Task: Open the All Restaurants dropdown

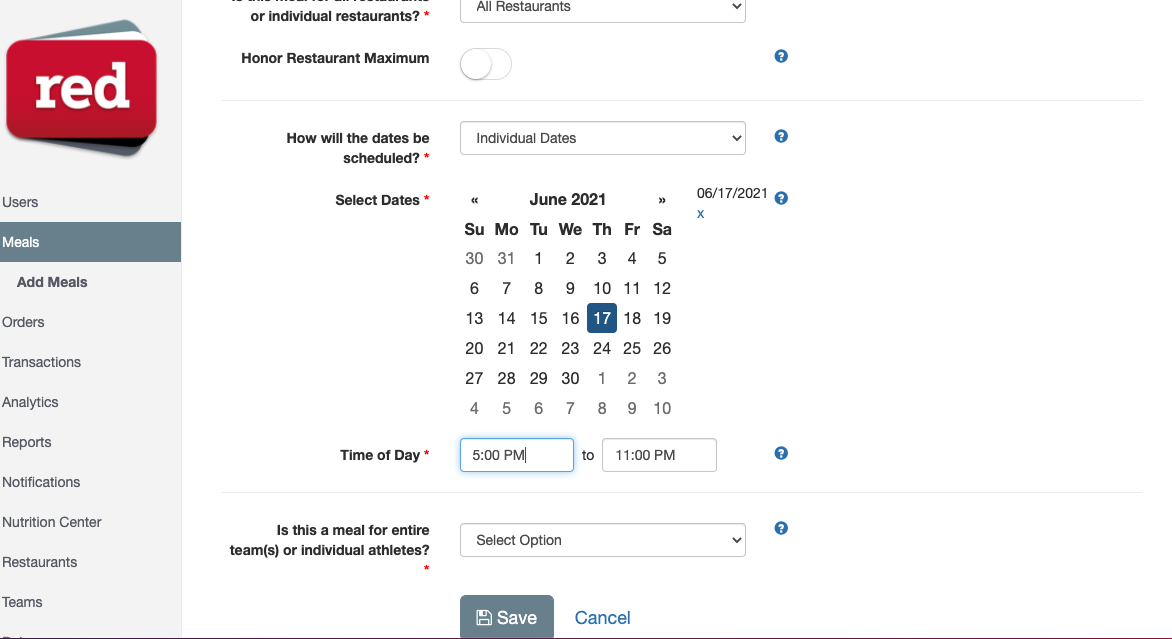Action: click(x=602, y=7)
